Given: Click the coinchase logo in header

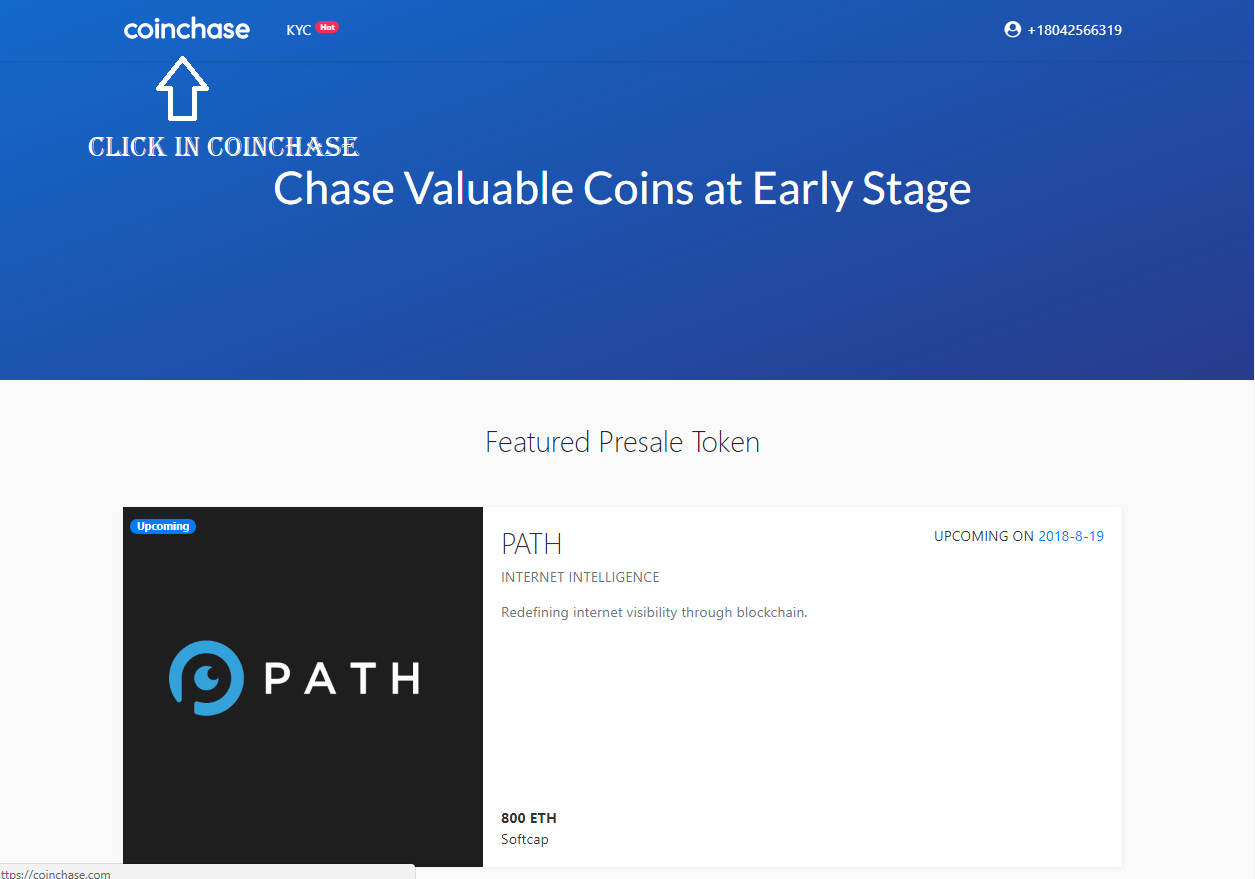Looking at the screenshot, I should tap(186, 29).
